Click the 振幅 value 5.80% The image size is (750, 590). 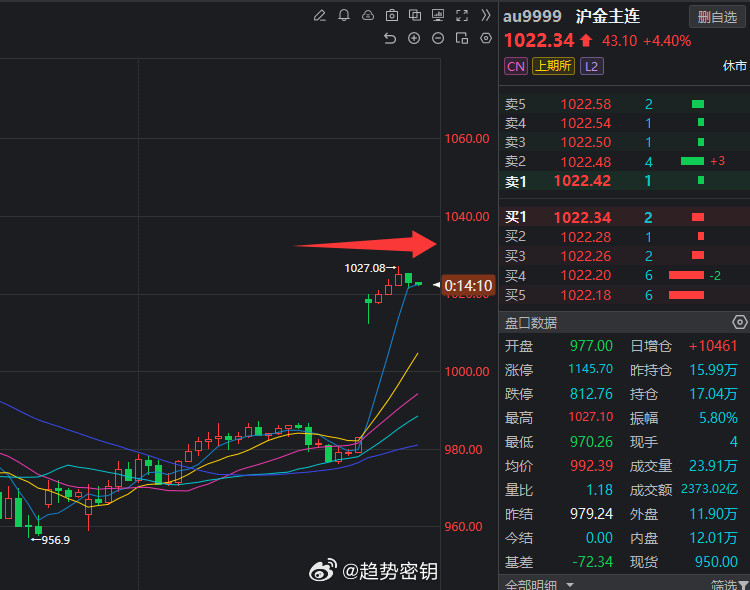point(718,418)
